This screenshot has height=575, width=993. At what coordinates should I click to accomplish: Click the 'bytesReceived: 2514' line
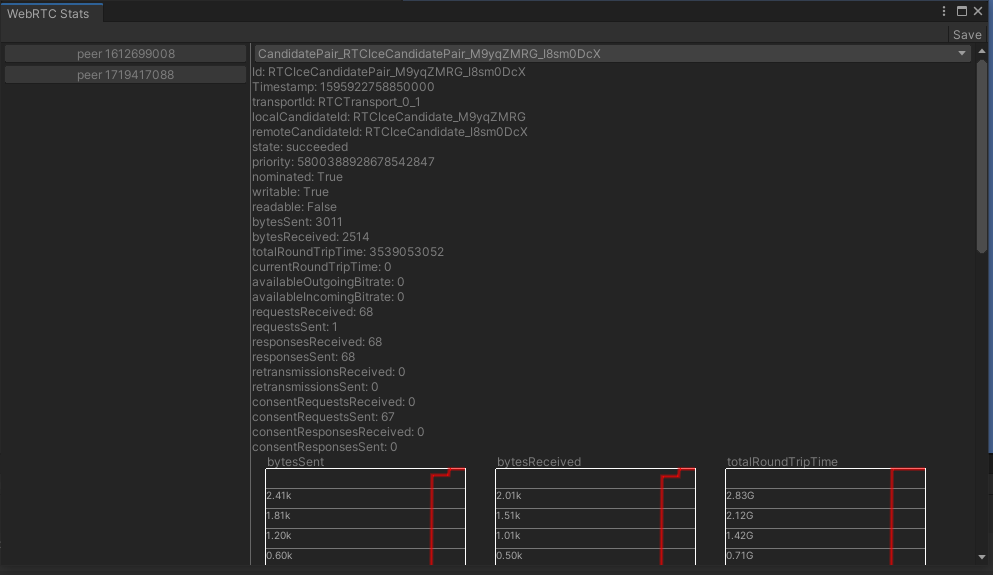(x=311, y=237)
